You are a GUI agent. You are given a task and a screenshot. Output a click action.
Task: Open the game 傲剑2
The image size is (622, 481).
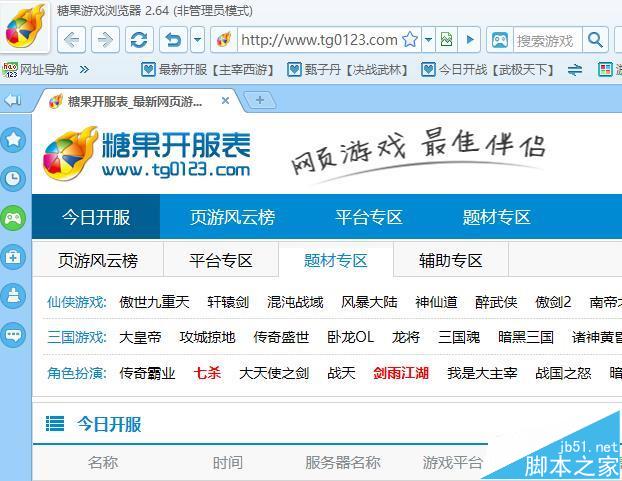coord(553,302)
